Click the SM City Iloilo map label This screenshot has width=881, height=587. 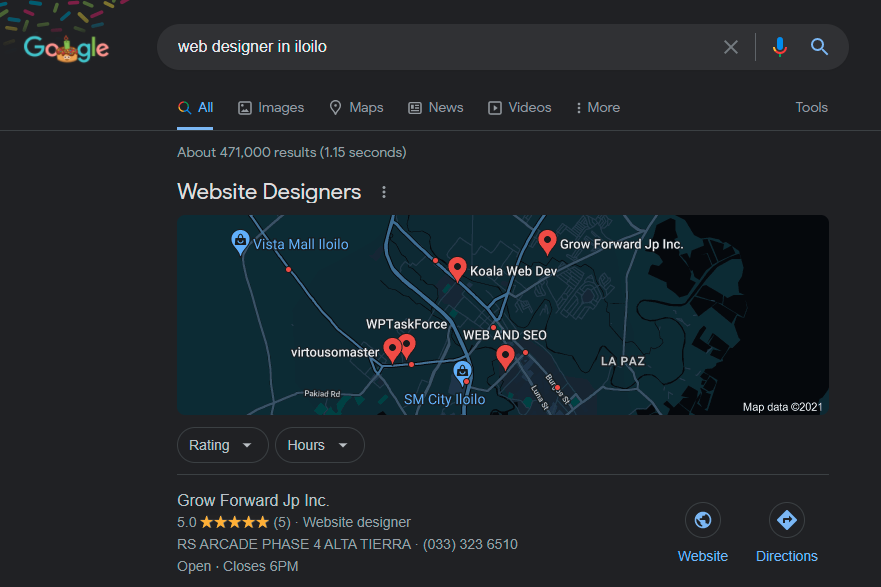[444, 399]
